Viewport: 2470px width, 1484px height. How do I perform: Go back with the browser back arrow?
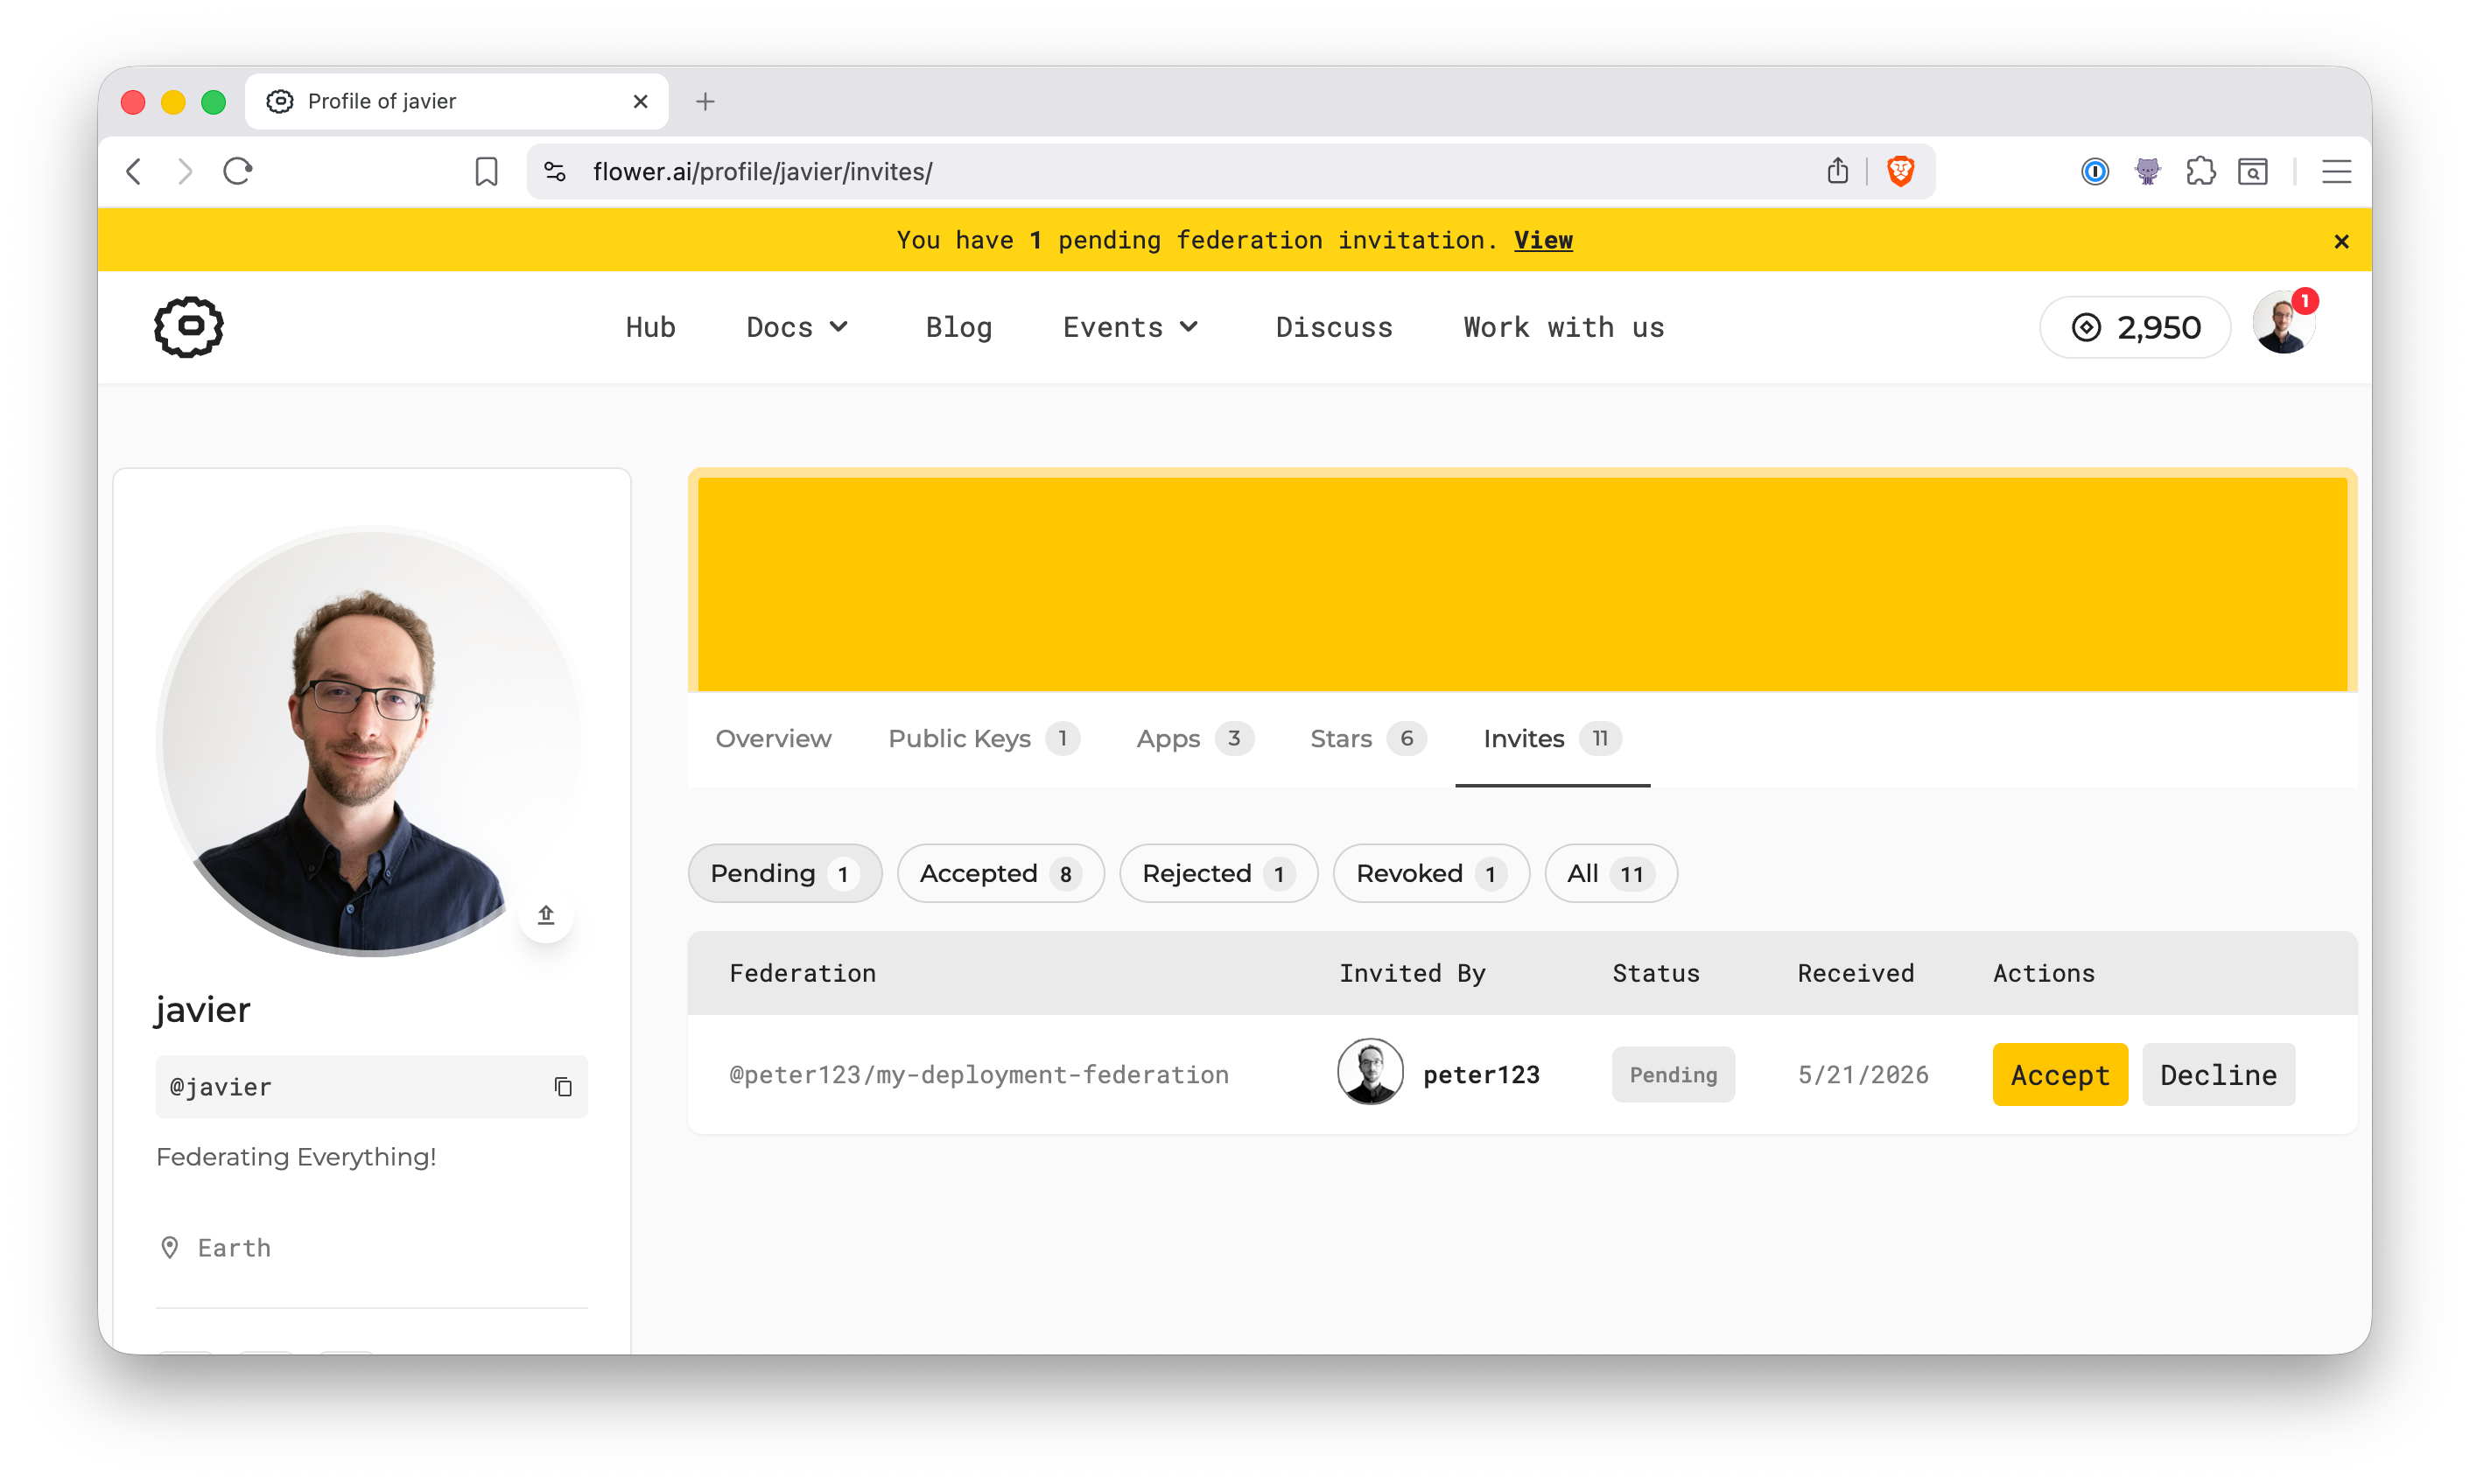click(134, 171)
